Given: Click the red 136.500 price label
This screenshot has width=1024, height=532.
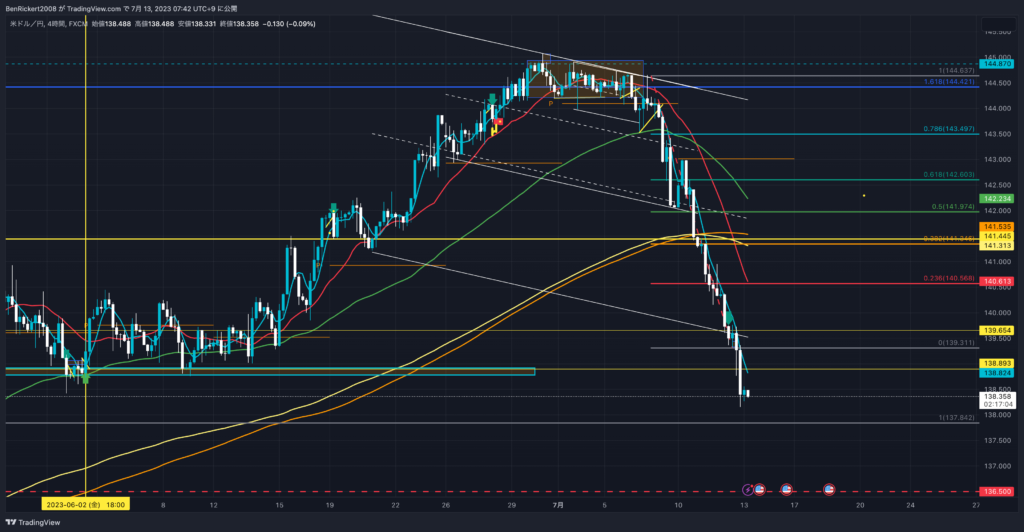Looking at the screenshot, I should 996,491.
